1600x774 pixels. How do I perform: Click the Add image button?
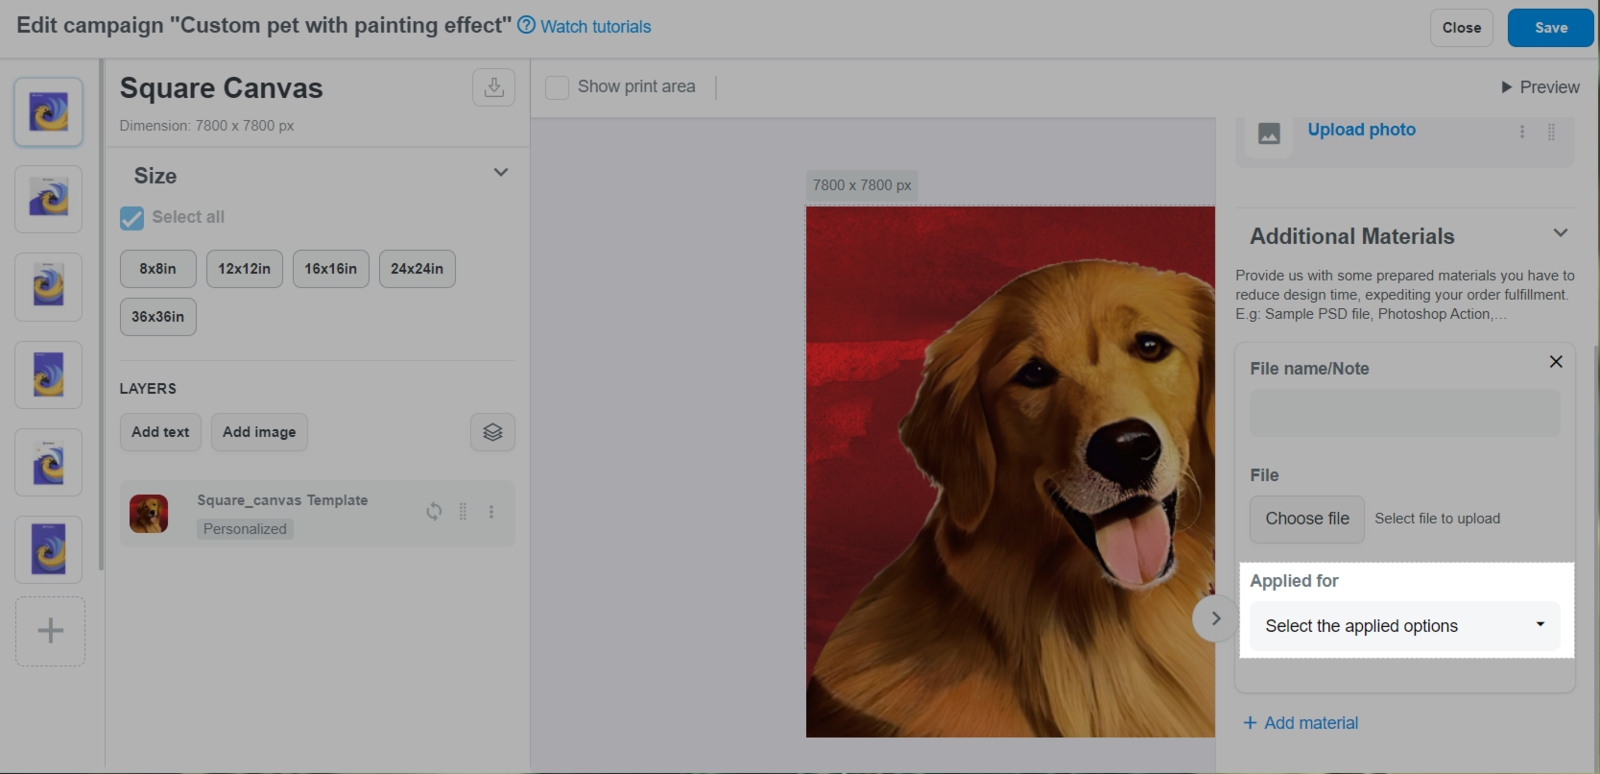pyautogui.click(x=259, y=432)
